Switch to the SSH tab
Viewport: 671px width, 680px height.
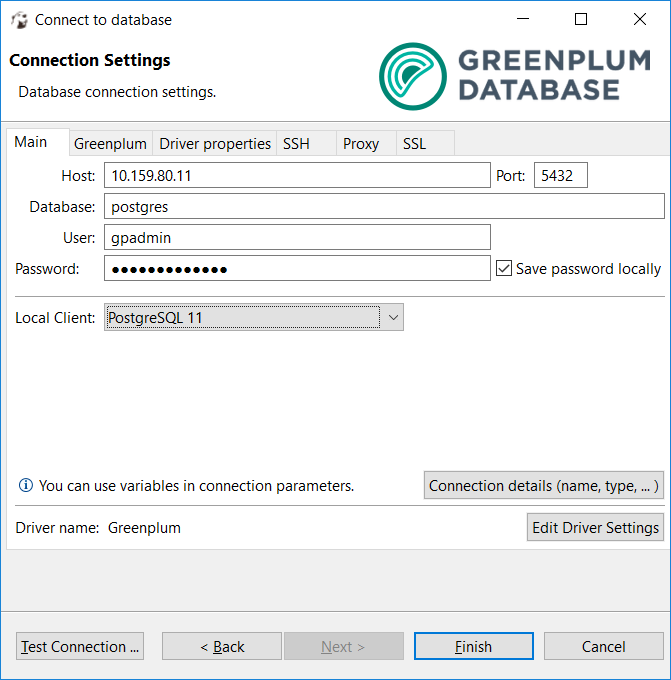(306, 144)
